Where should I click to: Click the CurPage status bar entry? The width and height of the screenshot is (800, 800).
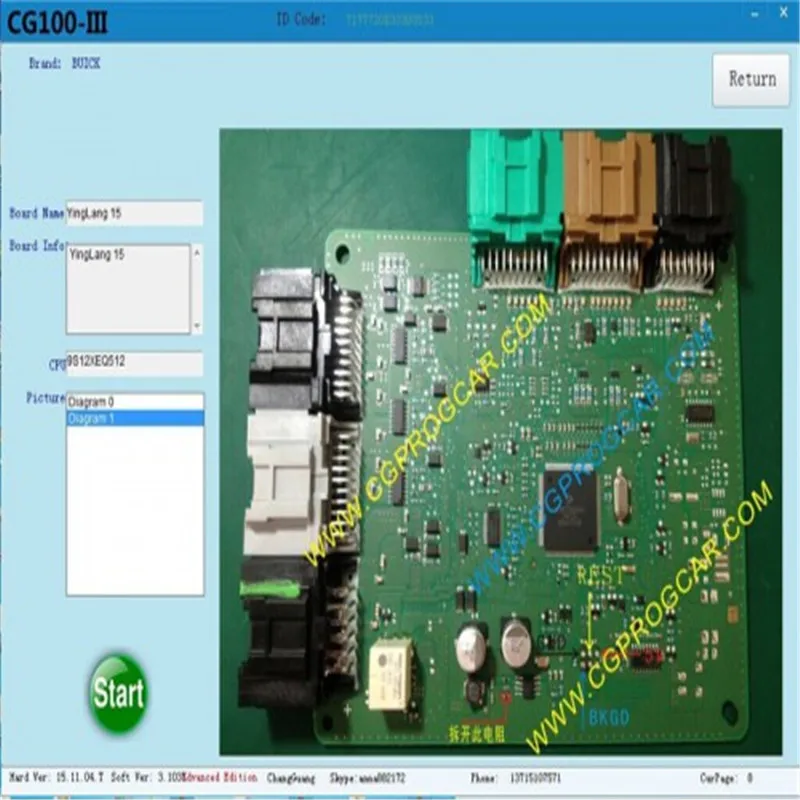point(727,778)
